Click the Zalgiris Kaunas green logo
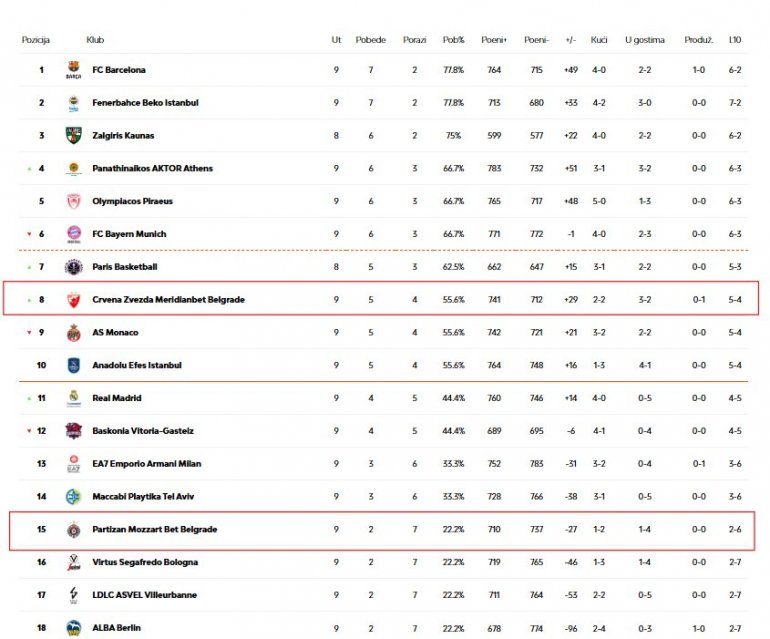 click(x=73, y=136)
